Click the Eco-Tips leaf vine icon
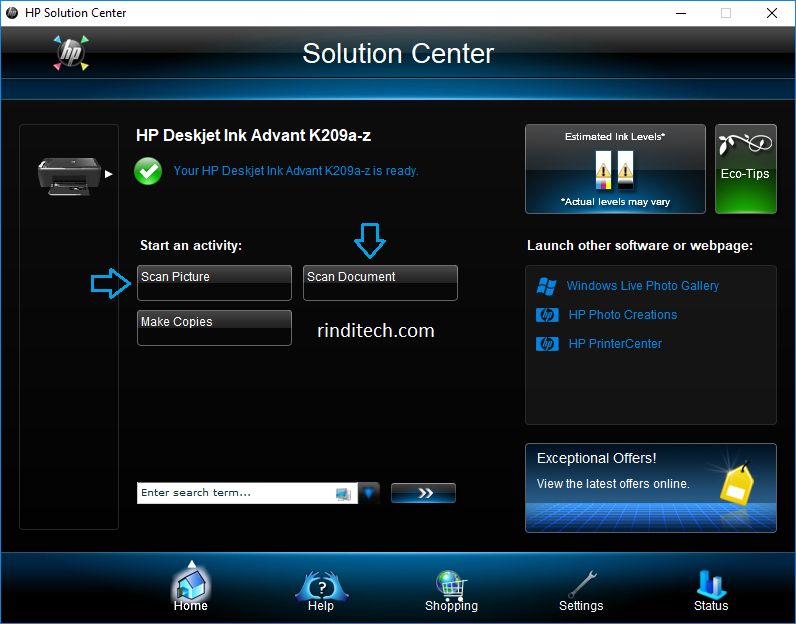The height and width of the screenshot is (624, 796). (745, 144)
